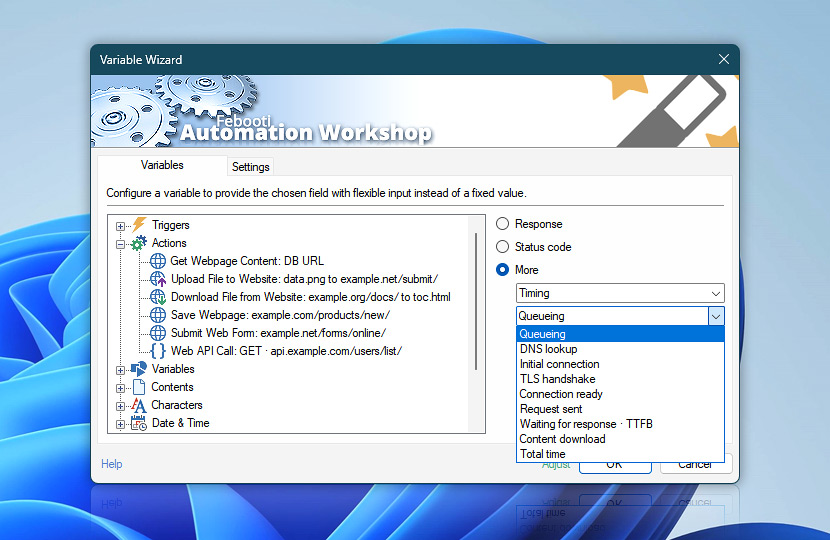
Task: Click the Contents page icon
Action: [139, 387]
